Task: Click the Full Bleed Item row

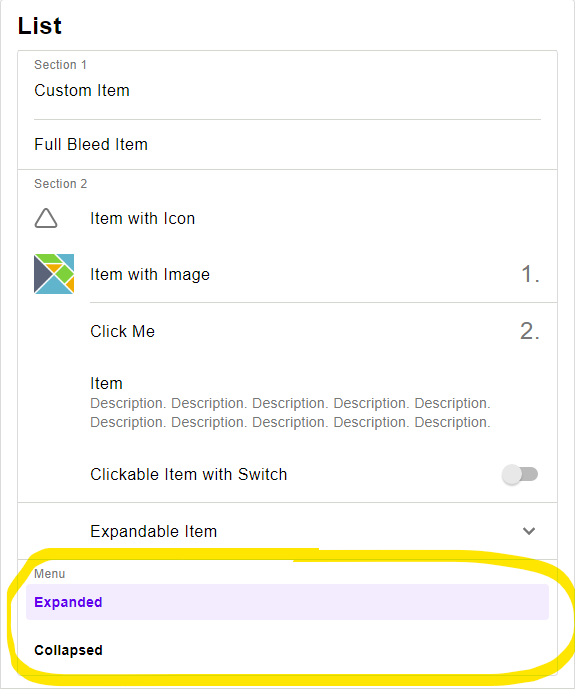Action: pyautogui.click(x=287, y=145)
